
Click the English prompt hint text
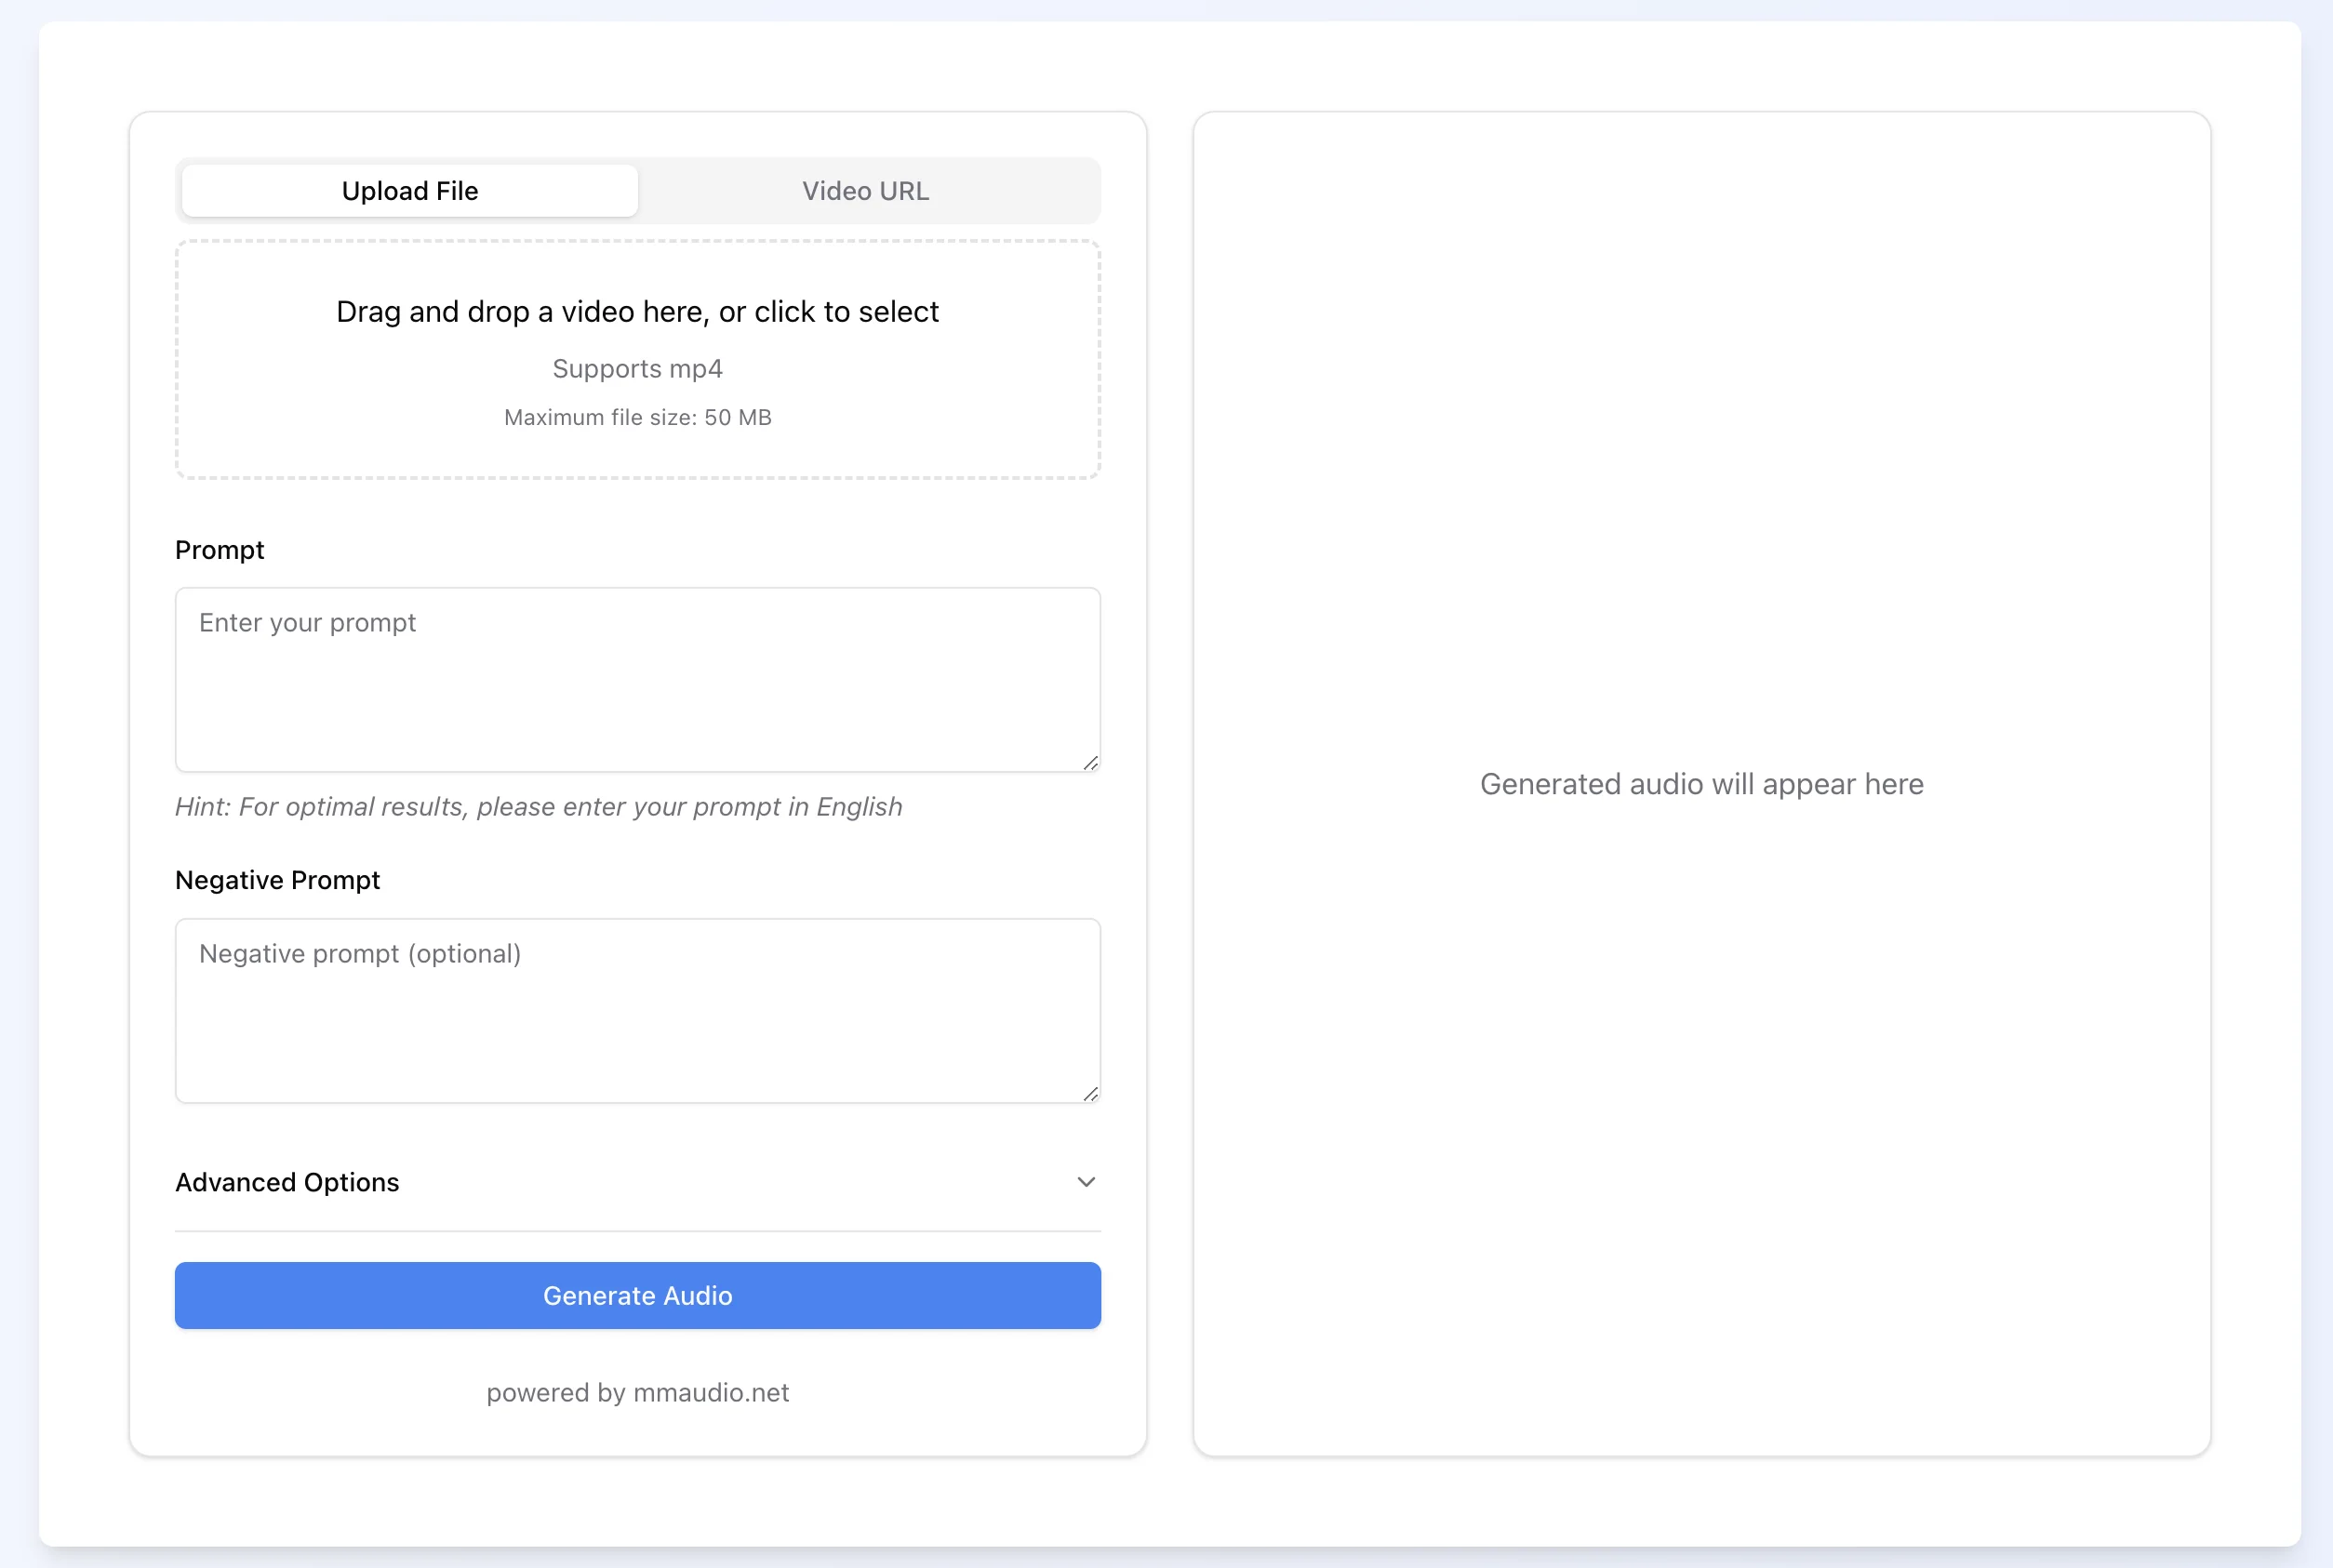(538, 807)
